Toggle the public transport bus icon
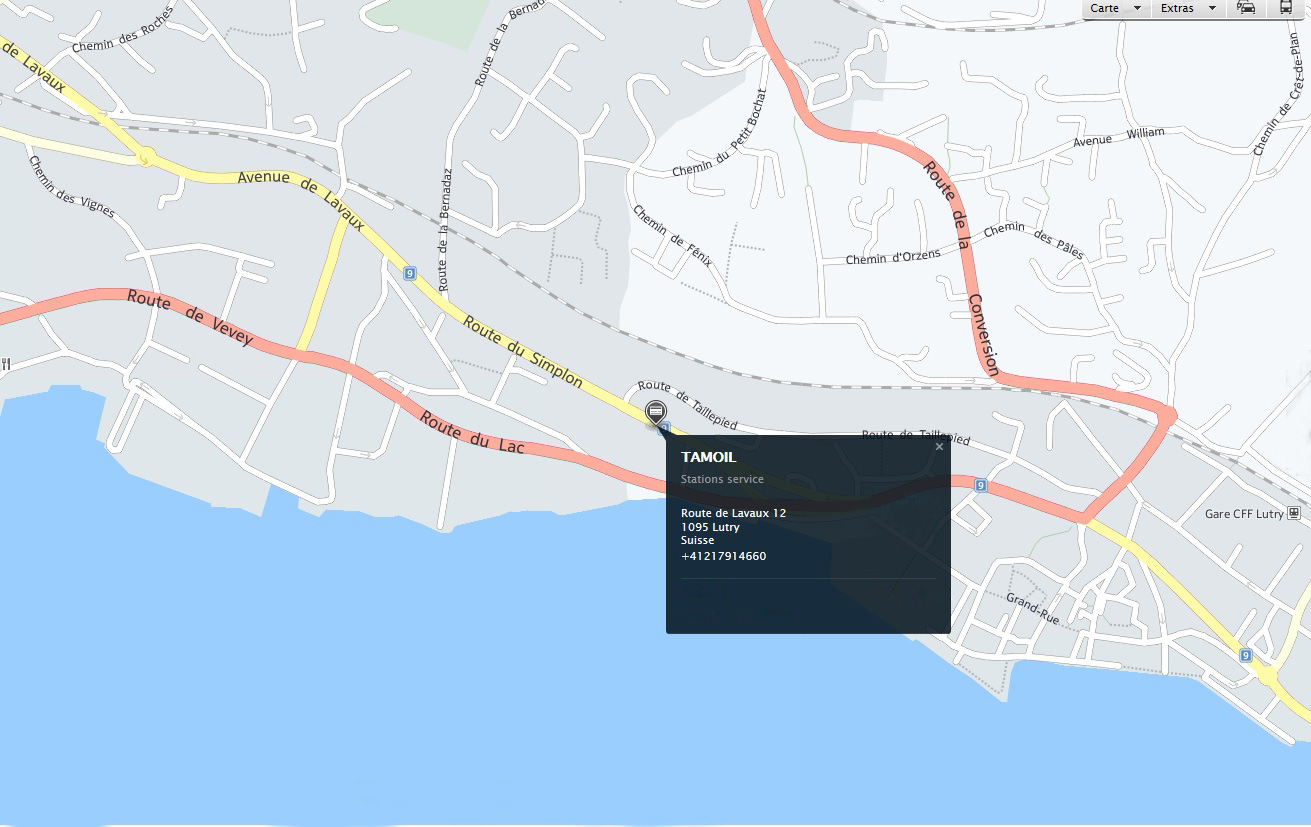 pyautogui.click(x=1286, y=8)
